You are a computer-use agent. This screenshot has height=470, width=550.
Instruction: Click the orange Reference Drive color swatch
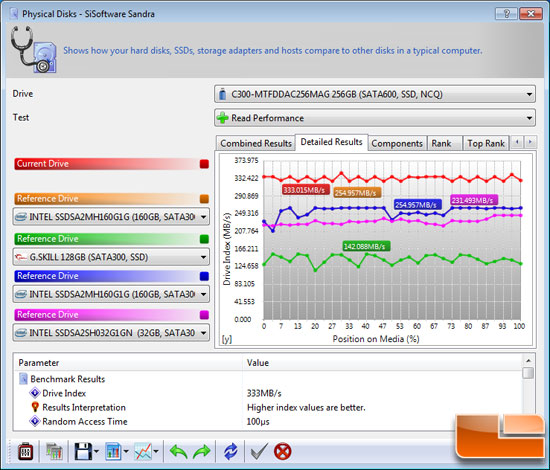tap(204, 199)
